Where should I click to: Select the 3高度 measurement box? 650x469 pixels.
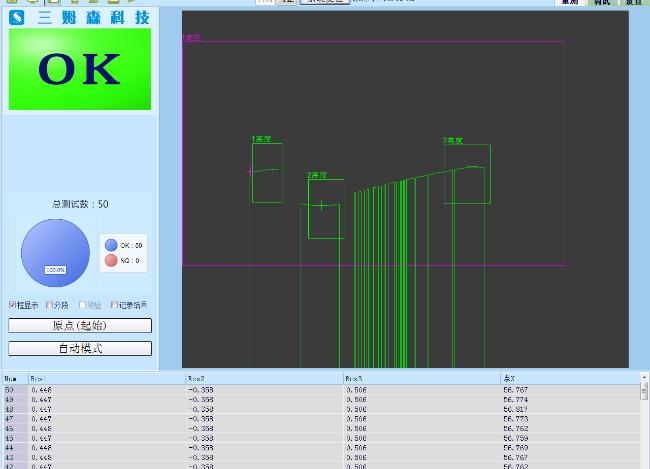click(x=467, y=174)
